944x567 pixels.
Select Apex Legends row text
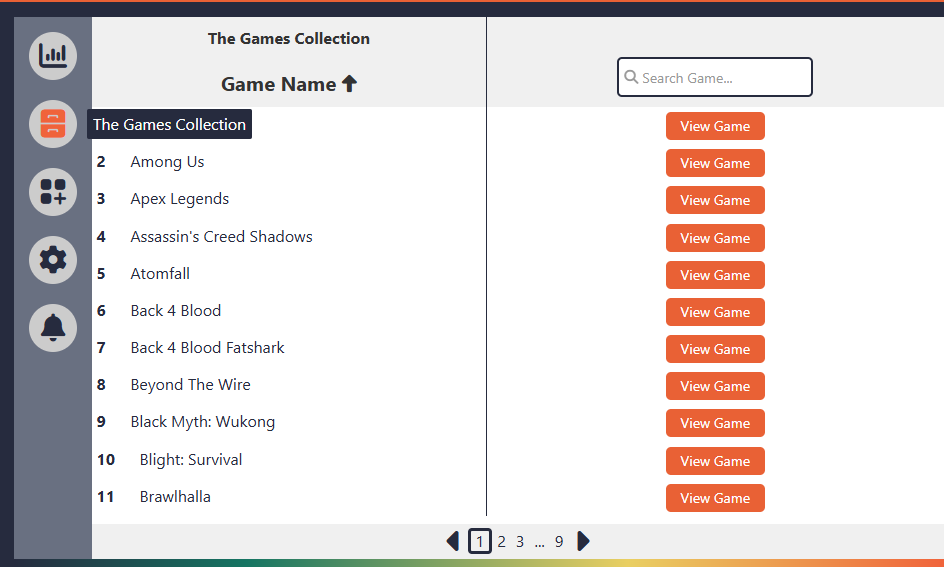pos(179,199)
